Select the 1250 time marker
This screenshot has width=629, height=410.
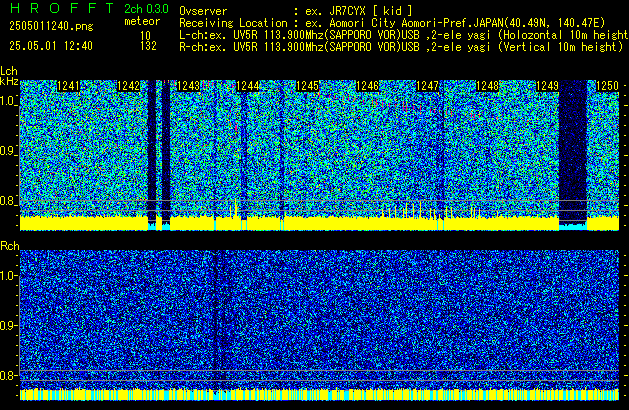pyautogui.click(x=607, y=86)
